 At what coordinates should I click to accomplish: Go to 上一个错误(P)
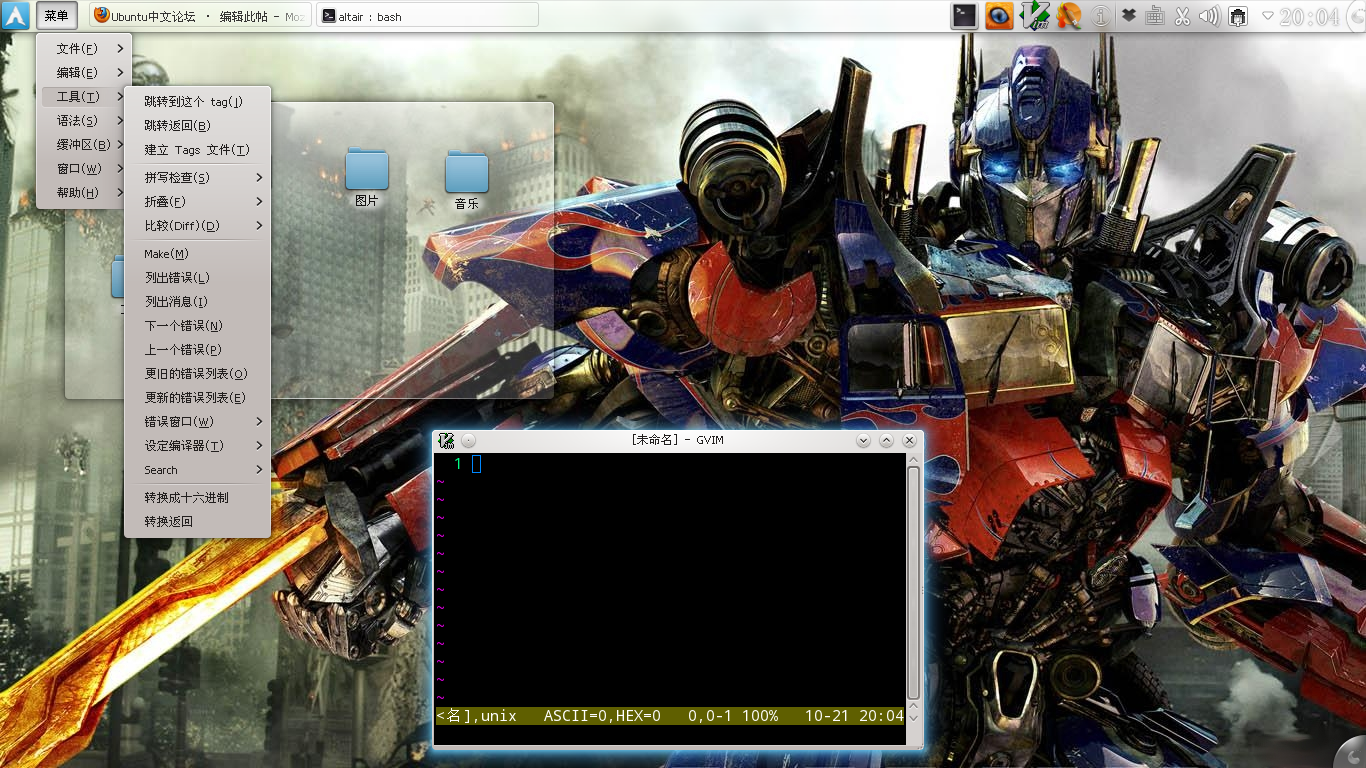pyautogui.click(x=197, y=349)
